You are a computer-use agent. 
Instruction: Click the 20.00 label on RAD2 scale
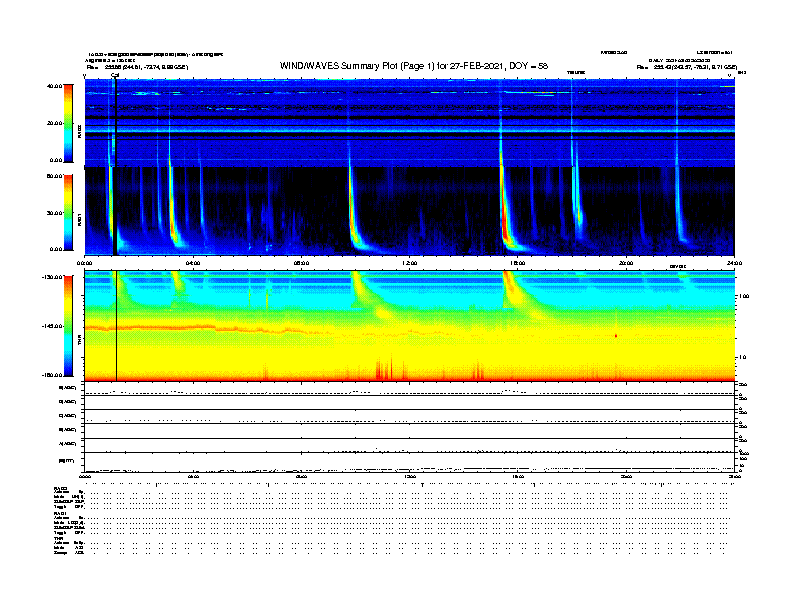(x=55, y=123)
